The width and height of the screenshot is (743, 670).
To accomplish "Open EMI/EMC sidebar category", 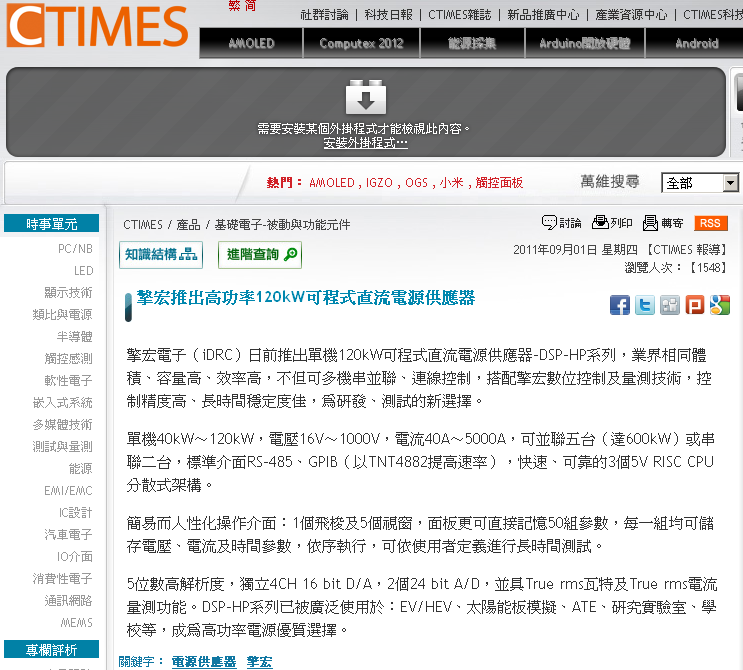I will [x=68, y=491].
